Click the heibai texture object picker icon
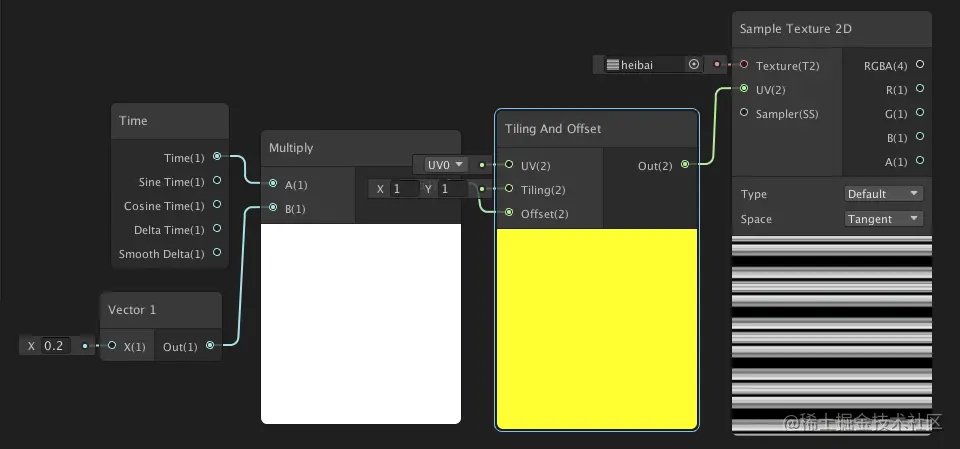This screenshot has height=449, width=960. pos(694,64)
